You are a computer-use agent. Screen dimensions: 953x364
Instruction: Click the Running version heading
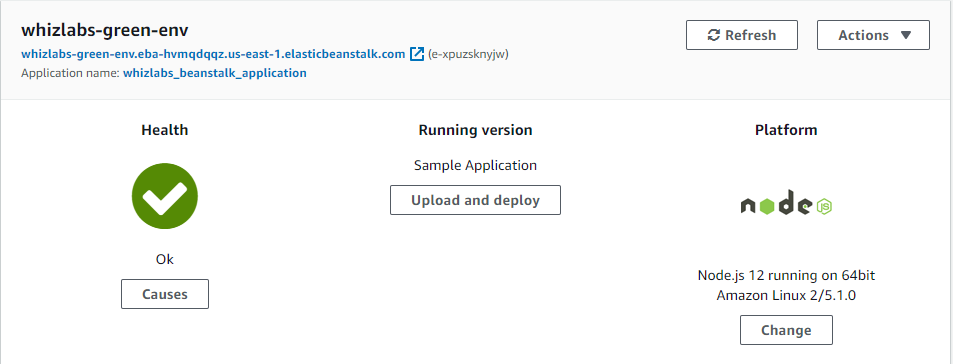click(x=475, y=130)
